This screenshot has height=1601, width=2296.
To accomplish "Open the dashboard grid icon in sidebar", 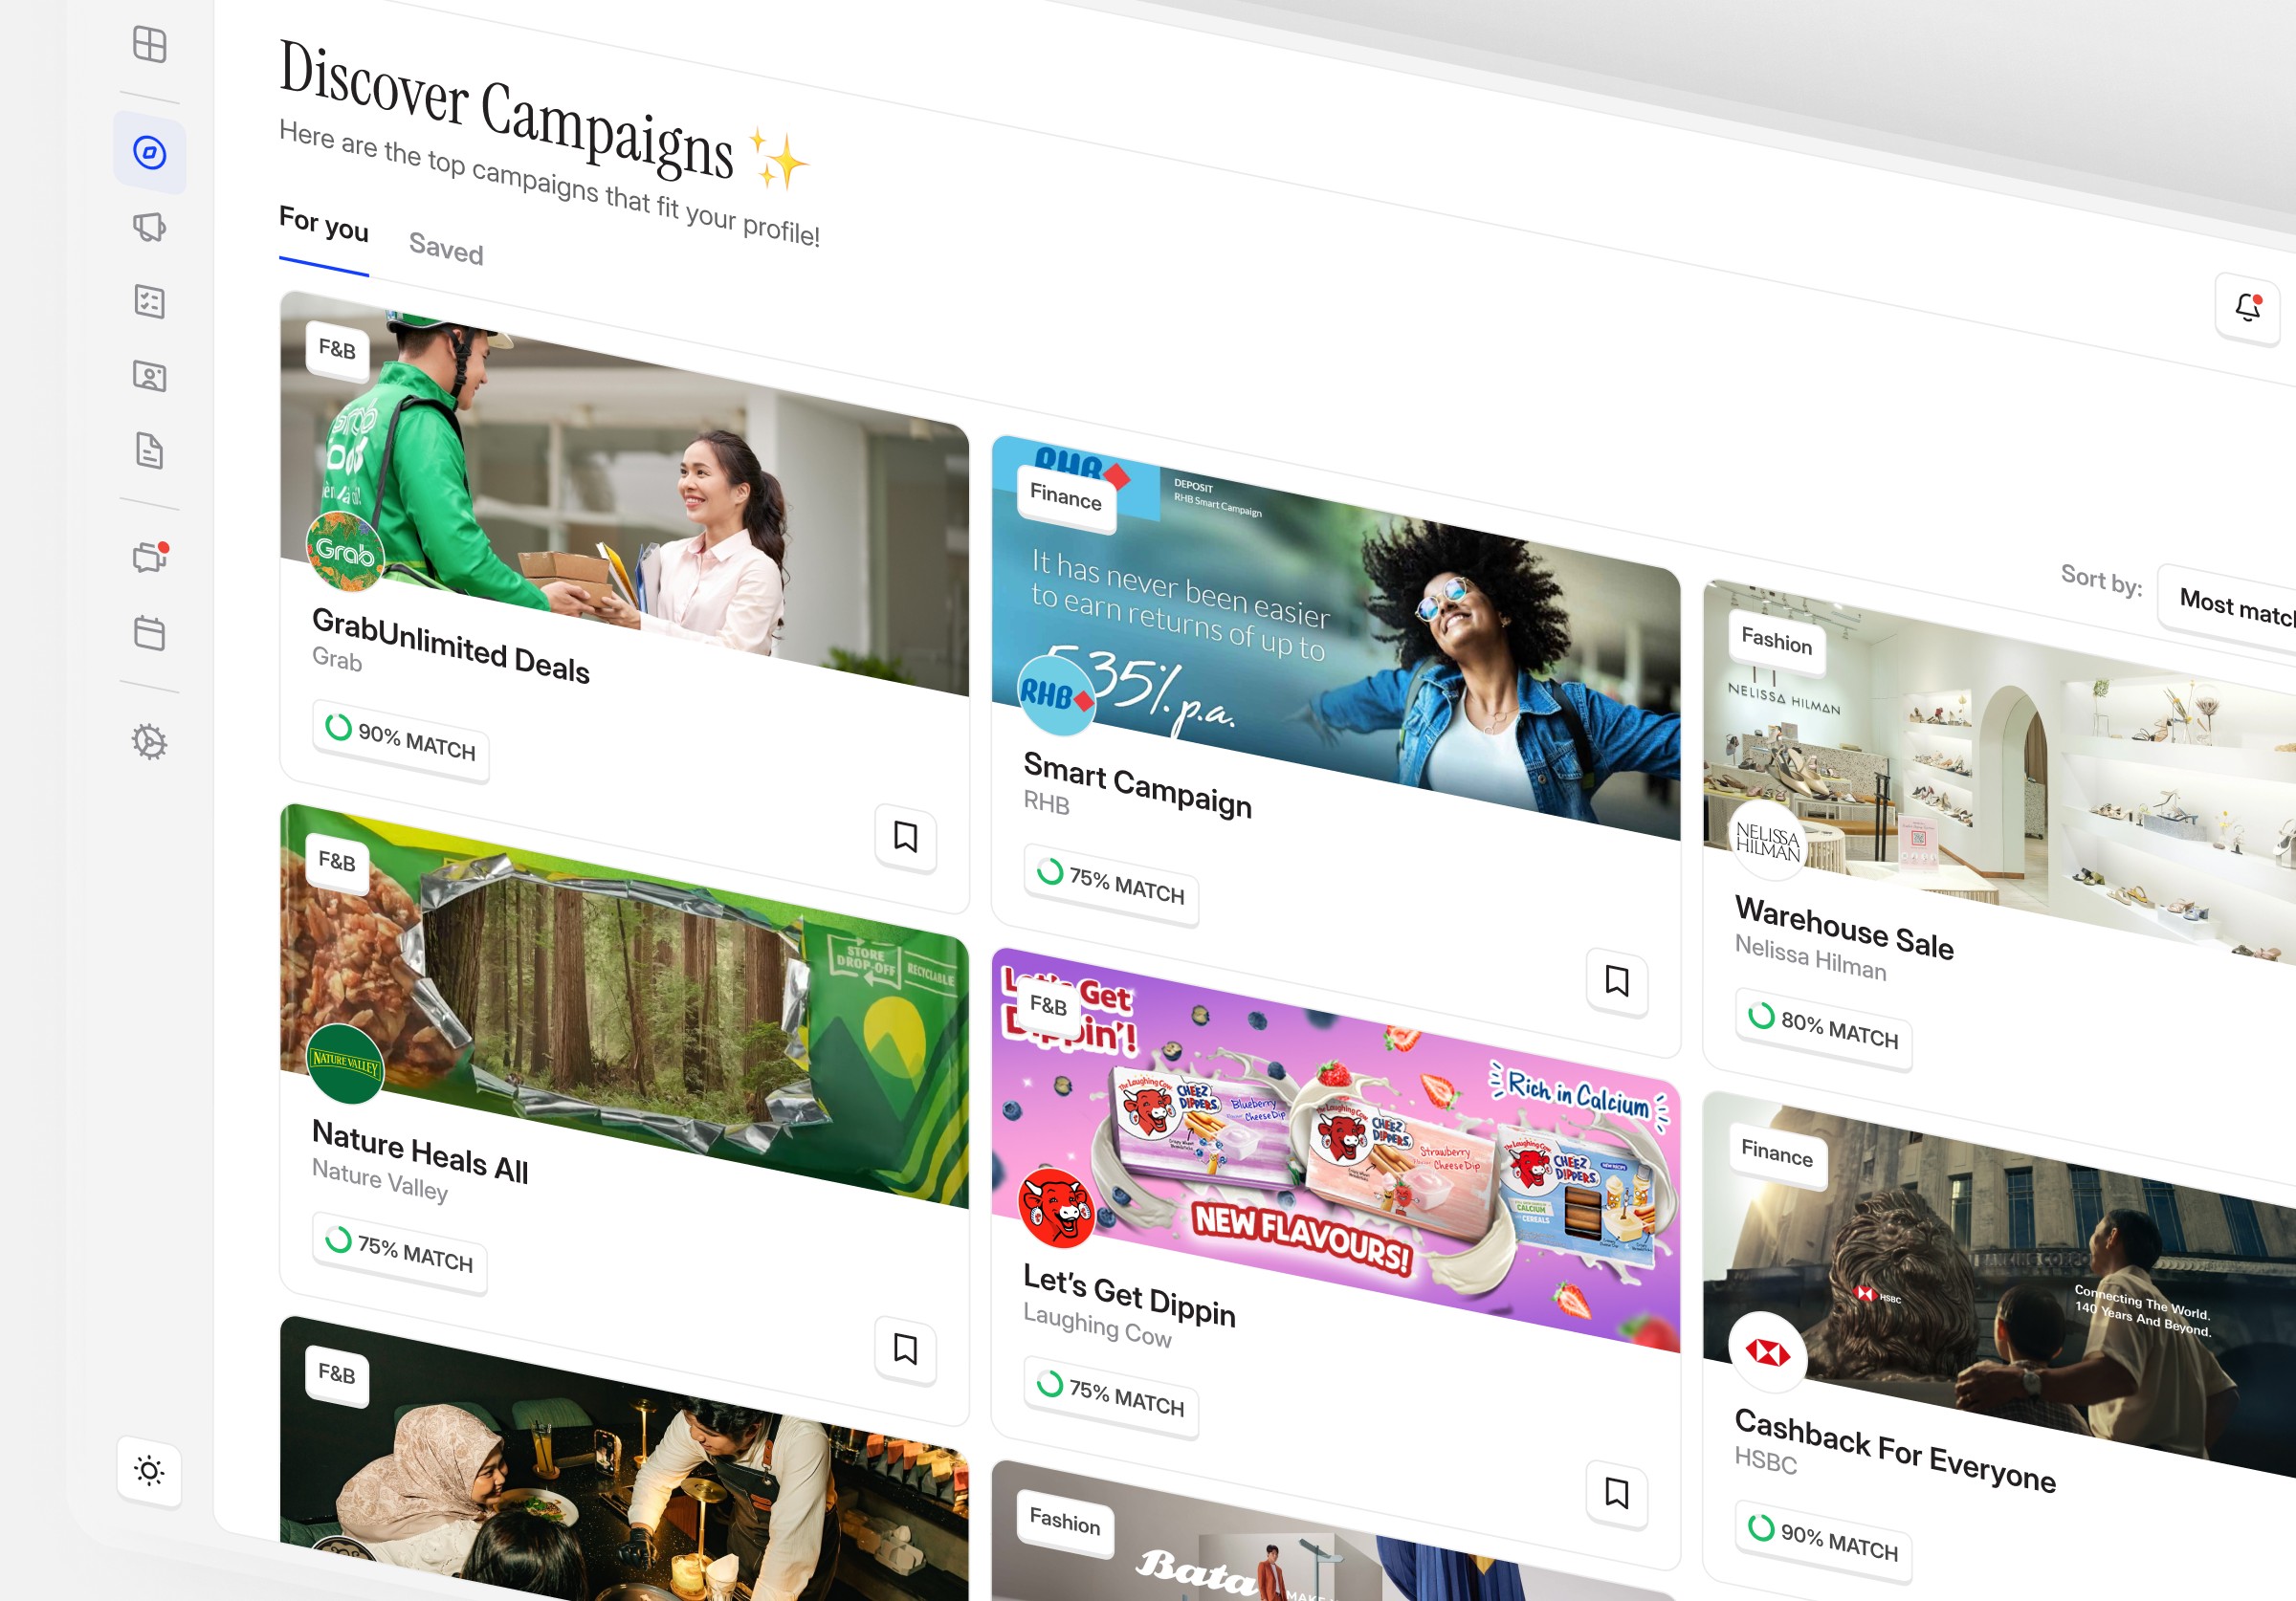I will (149, 44).
